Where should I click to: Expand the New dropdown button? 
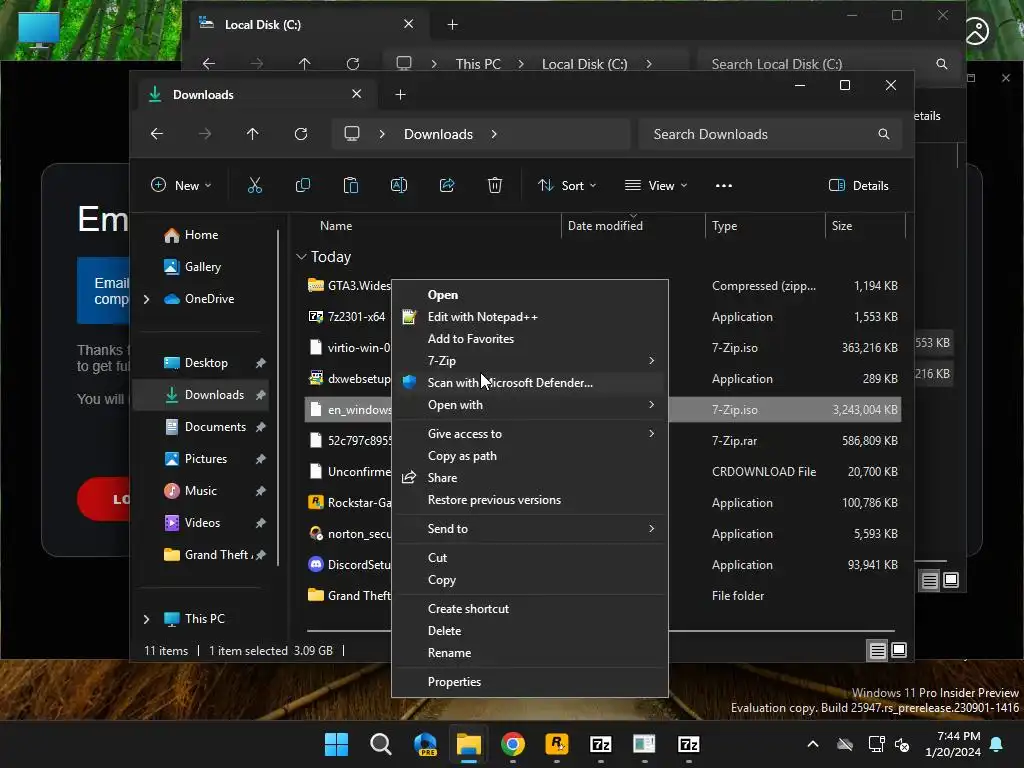181,185
